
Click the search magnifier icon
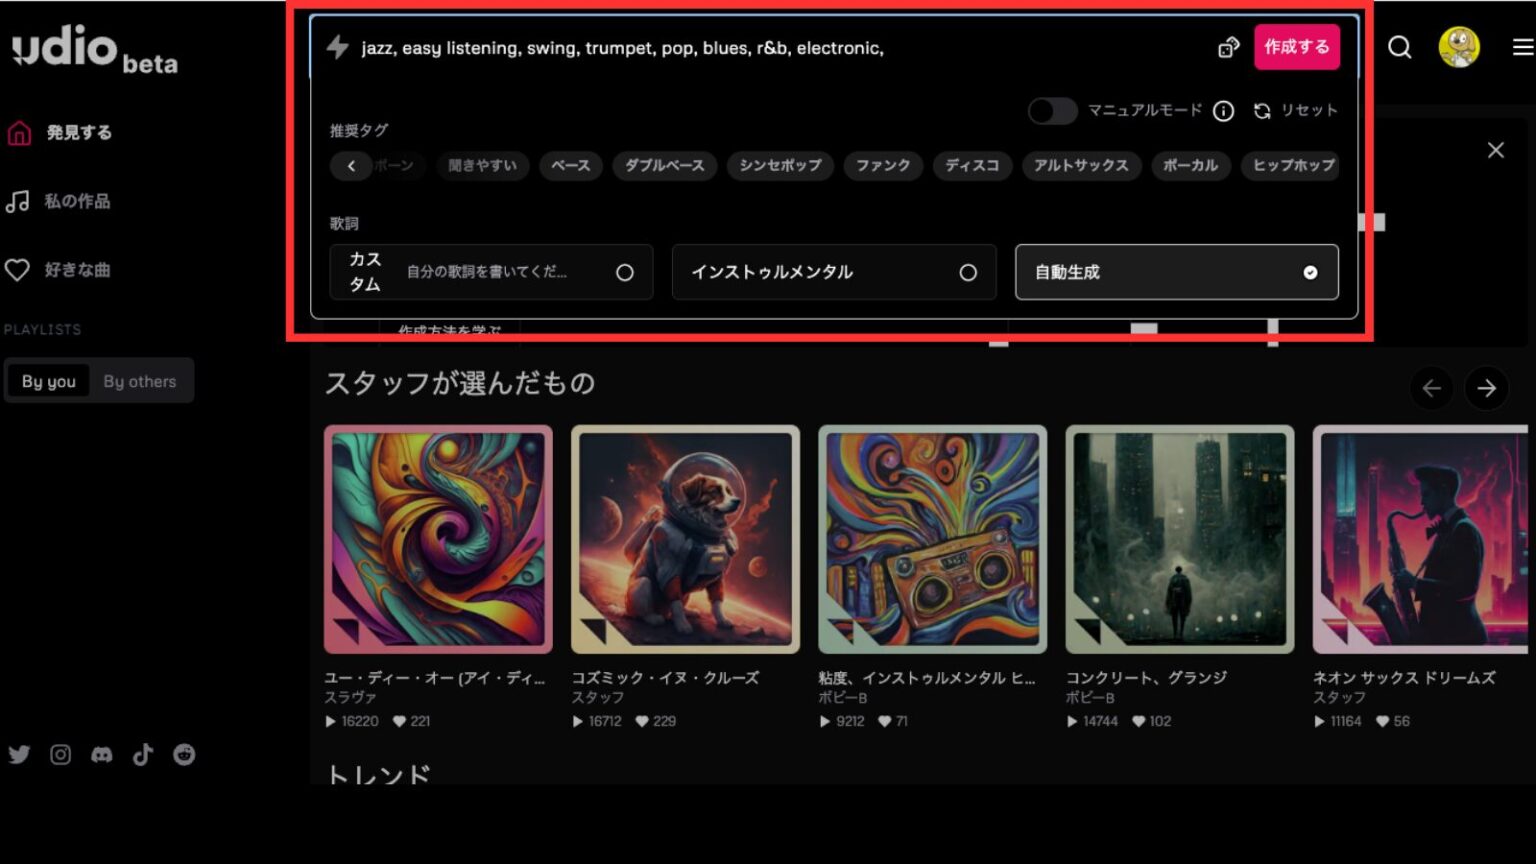coord(1398,47)
